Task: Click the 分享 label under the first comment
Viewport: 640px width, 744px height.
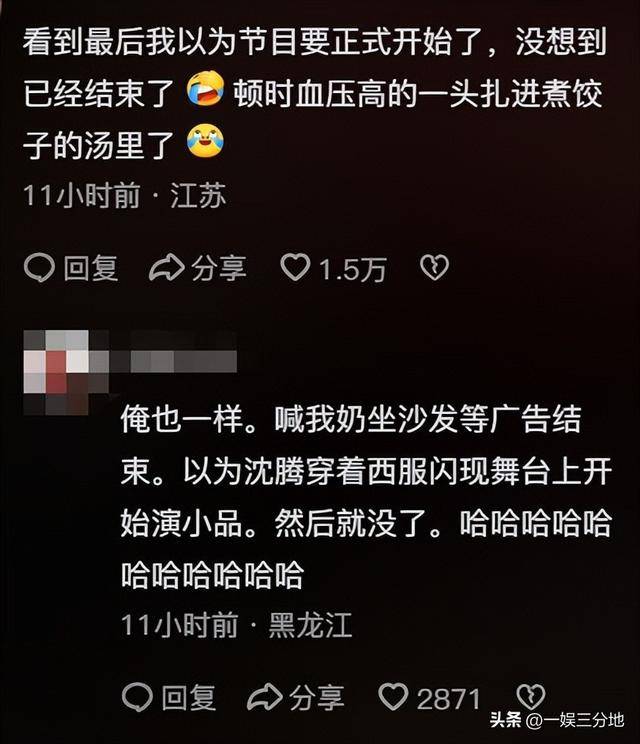Action: (x=219, y=269)
